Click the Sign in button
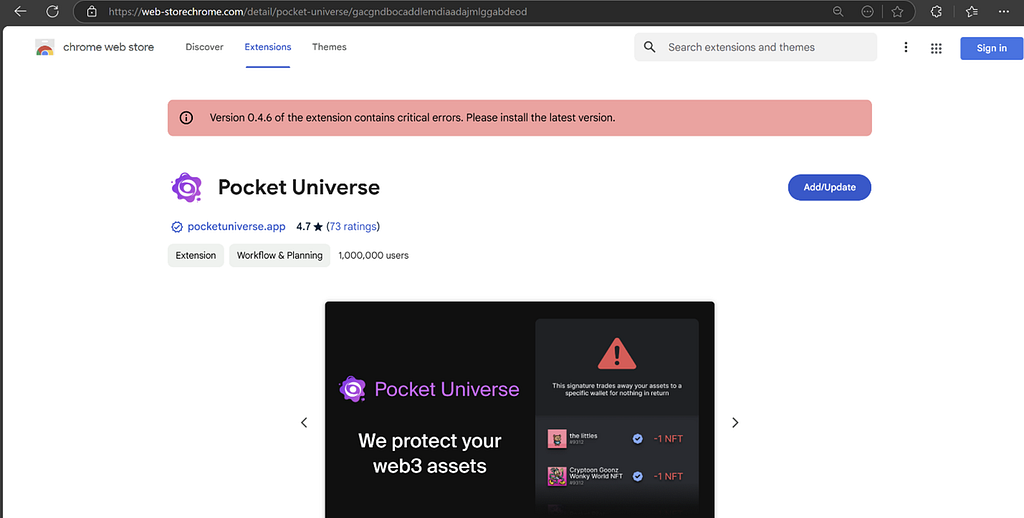 [x=991, y=48]
